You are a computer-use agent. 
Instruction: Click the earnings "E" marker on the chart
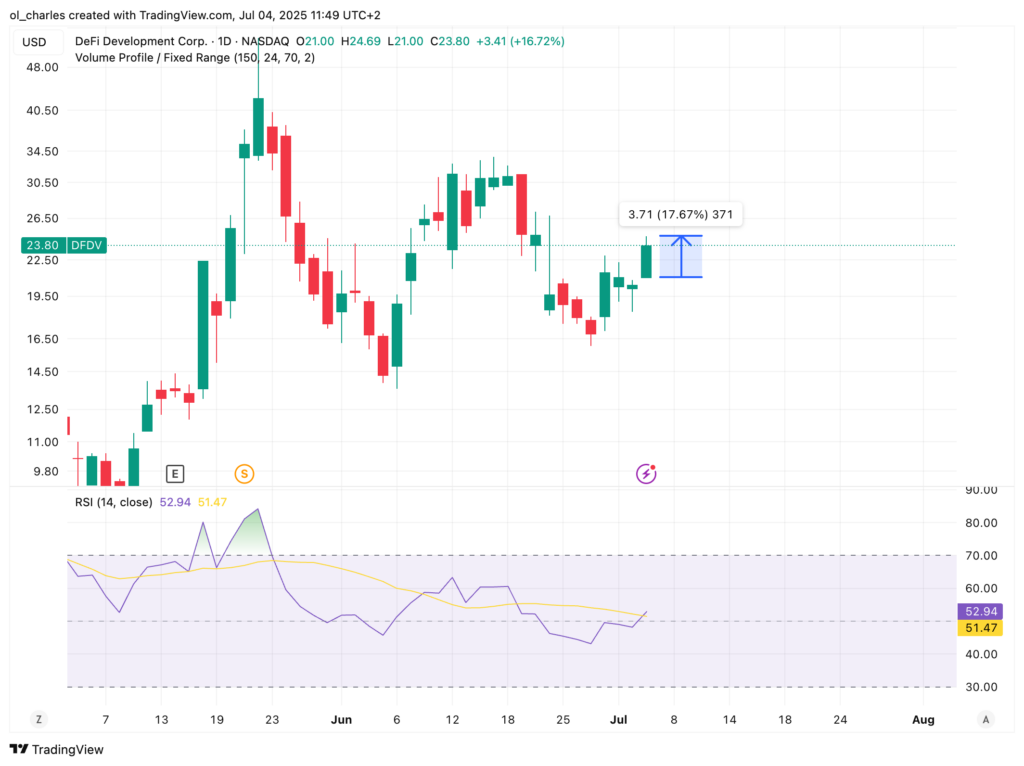pyautogui.click(x=175, y=474)
